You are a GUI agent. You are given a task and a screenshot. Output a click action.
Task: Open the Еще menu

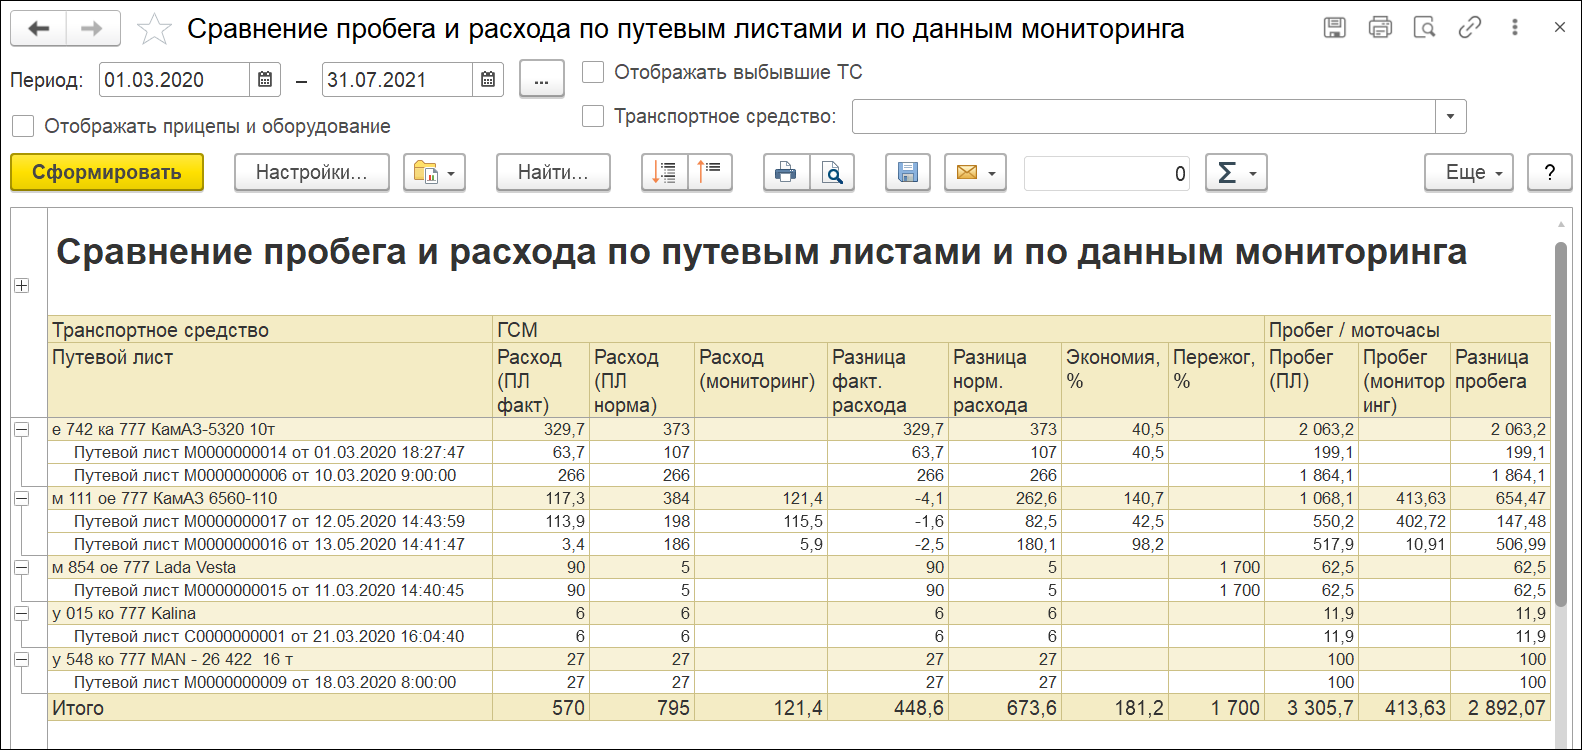(x=1467, y=173)
